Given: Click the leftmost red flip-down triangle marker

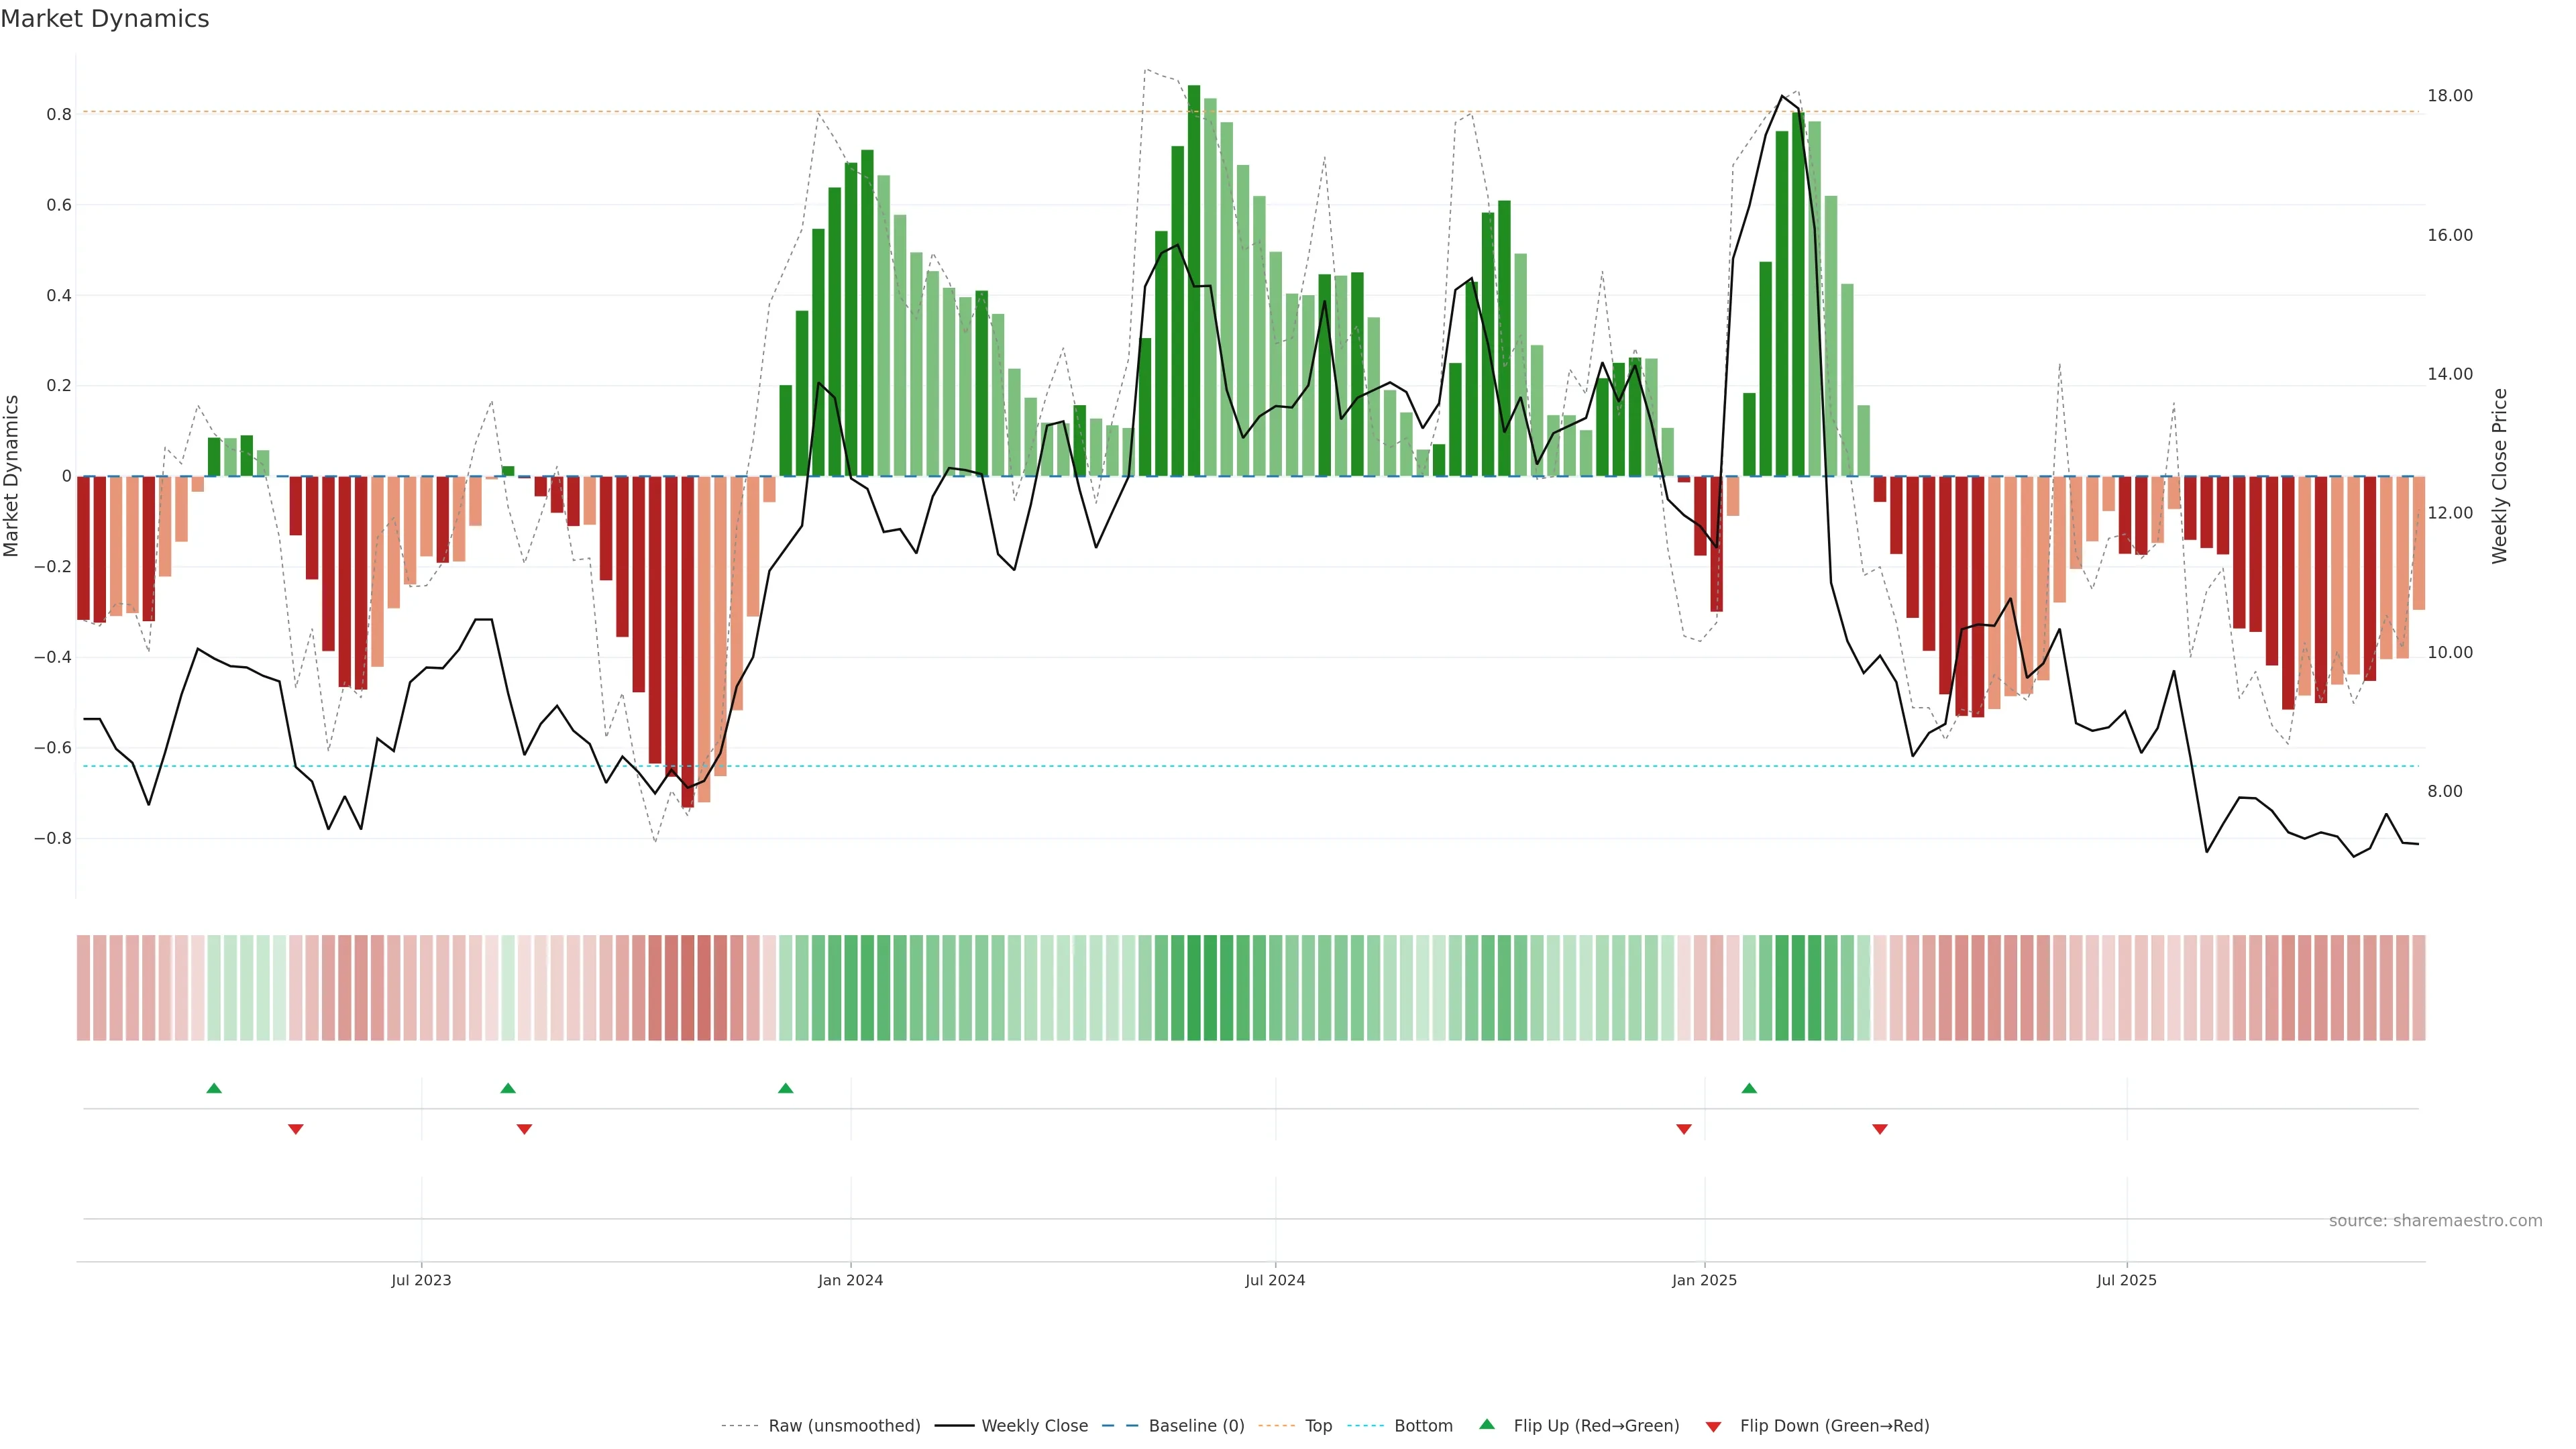Looking at the screenshot, I should (x=296, y=1129).
